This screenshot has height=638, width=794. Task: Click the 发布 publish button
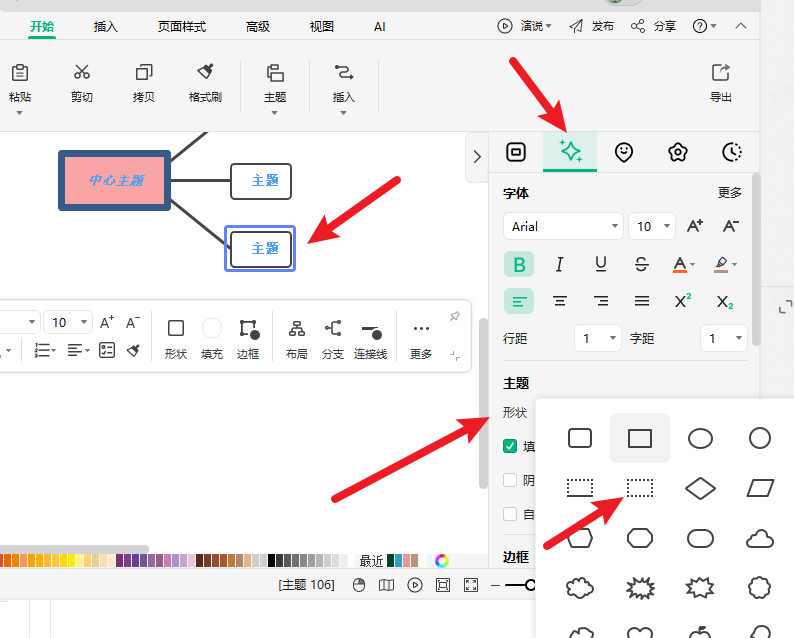pyautogui.click(x=592, y=26)
